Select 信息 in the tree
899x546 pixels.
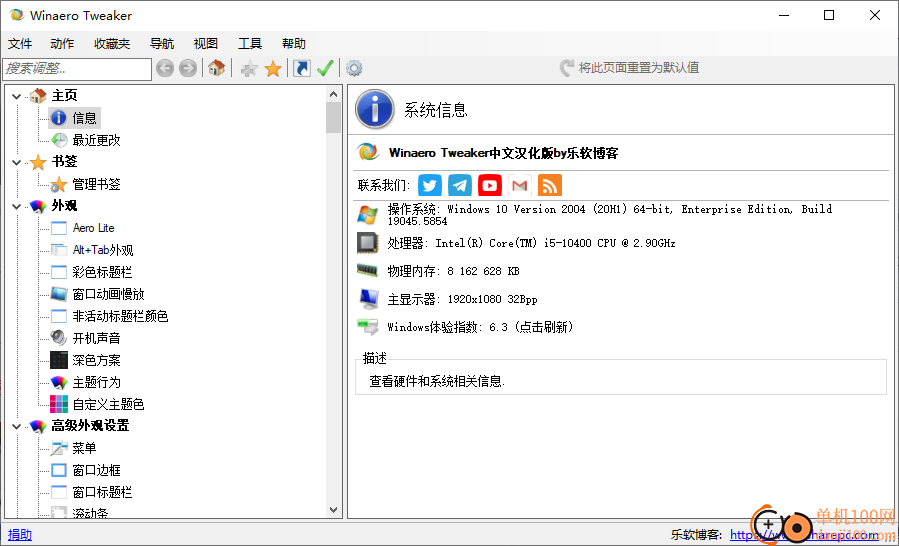[x=85, y=118]
